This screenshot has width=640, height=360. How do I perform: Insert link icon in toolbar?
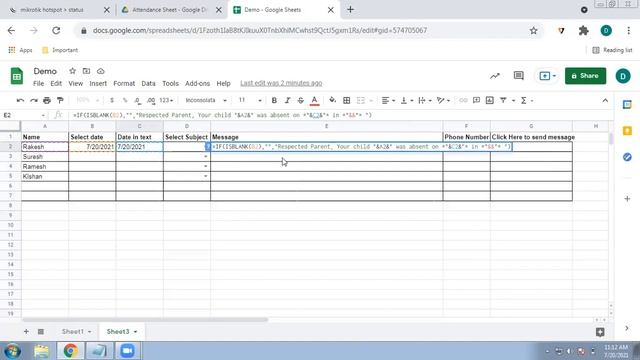click(x=463, y=100)
